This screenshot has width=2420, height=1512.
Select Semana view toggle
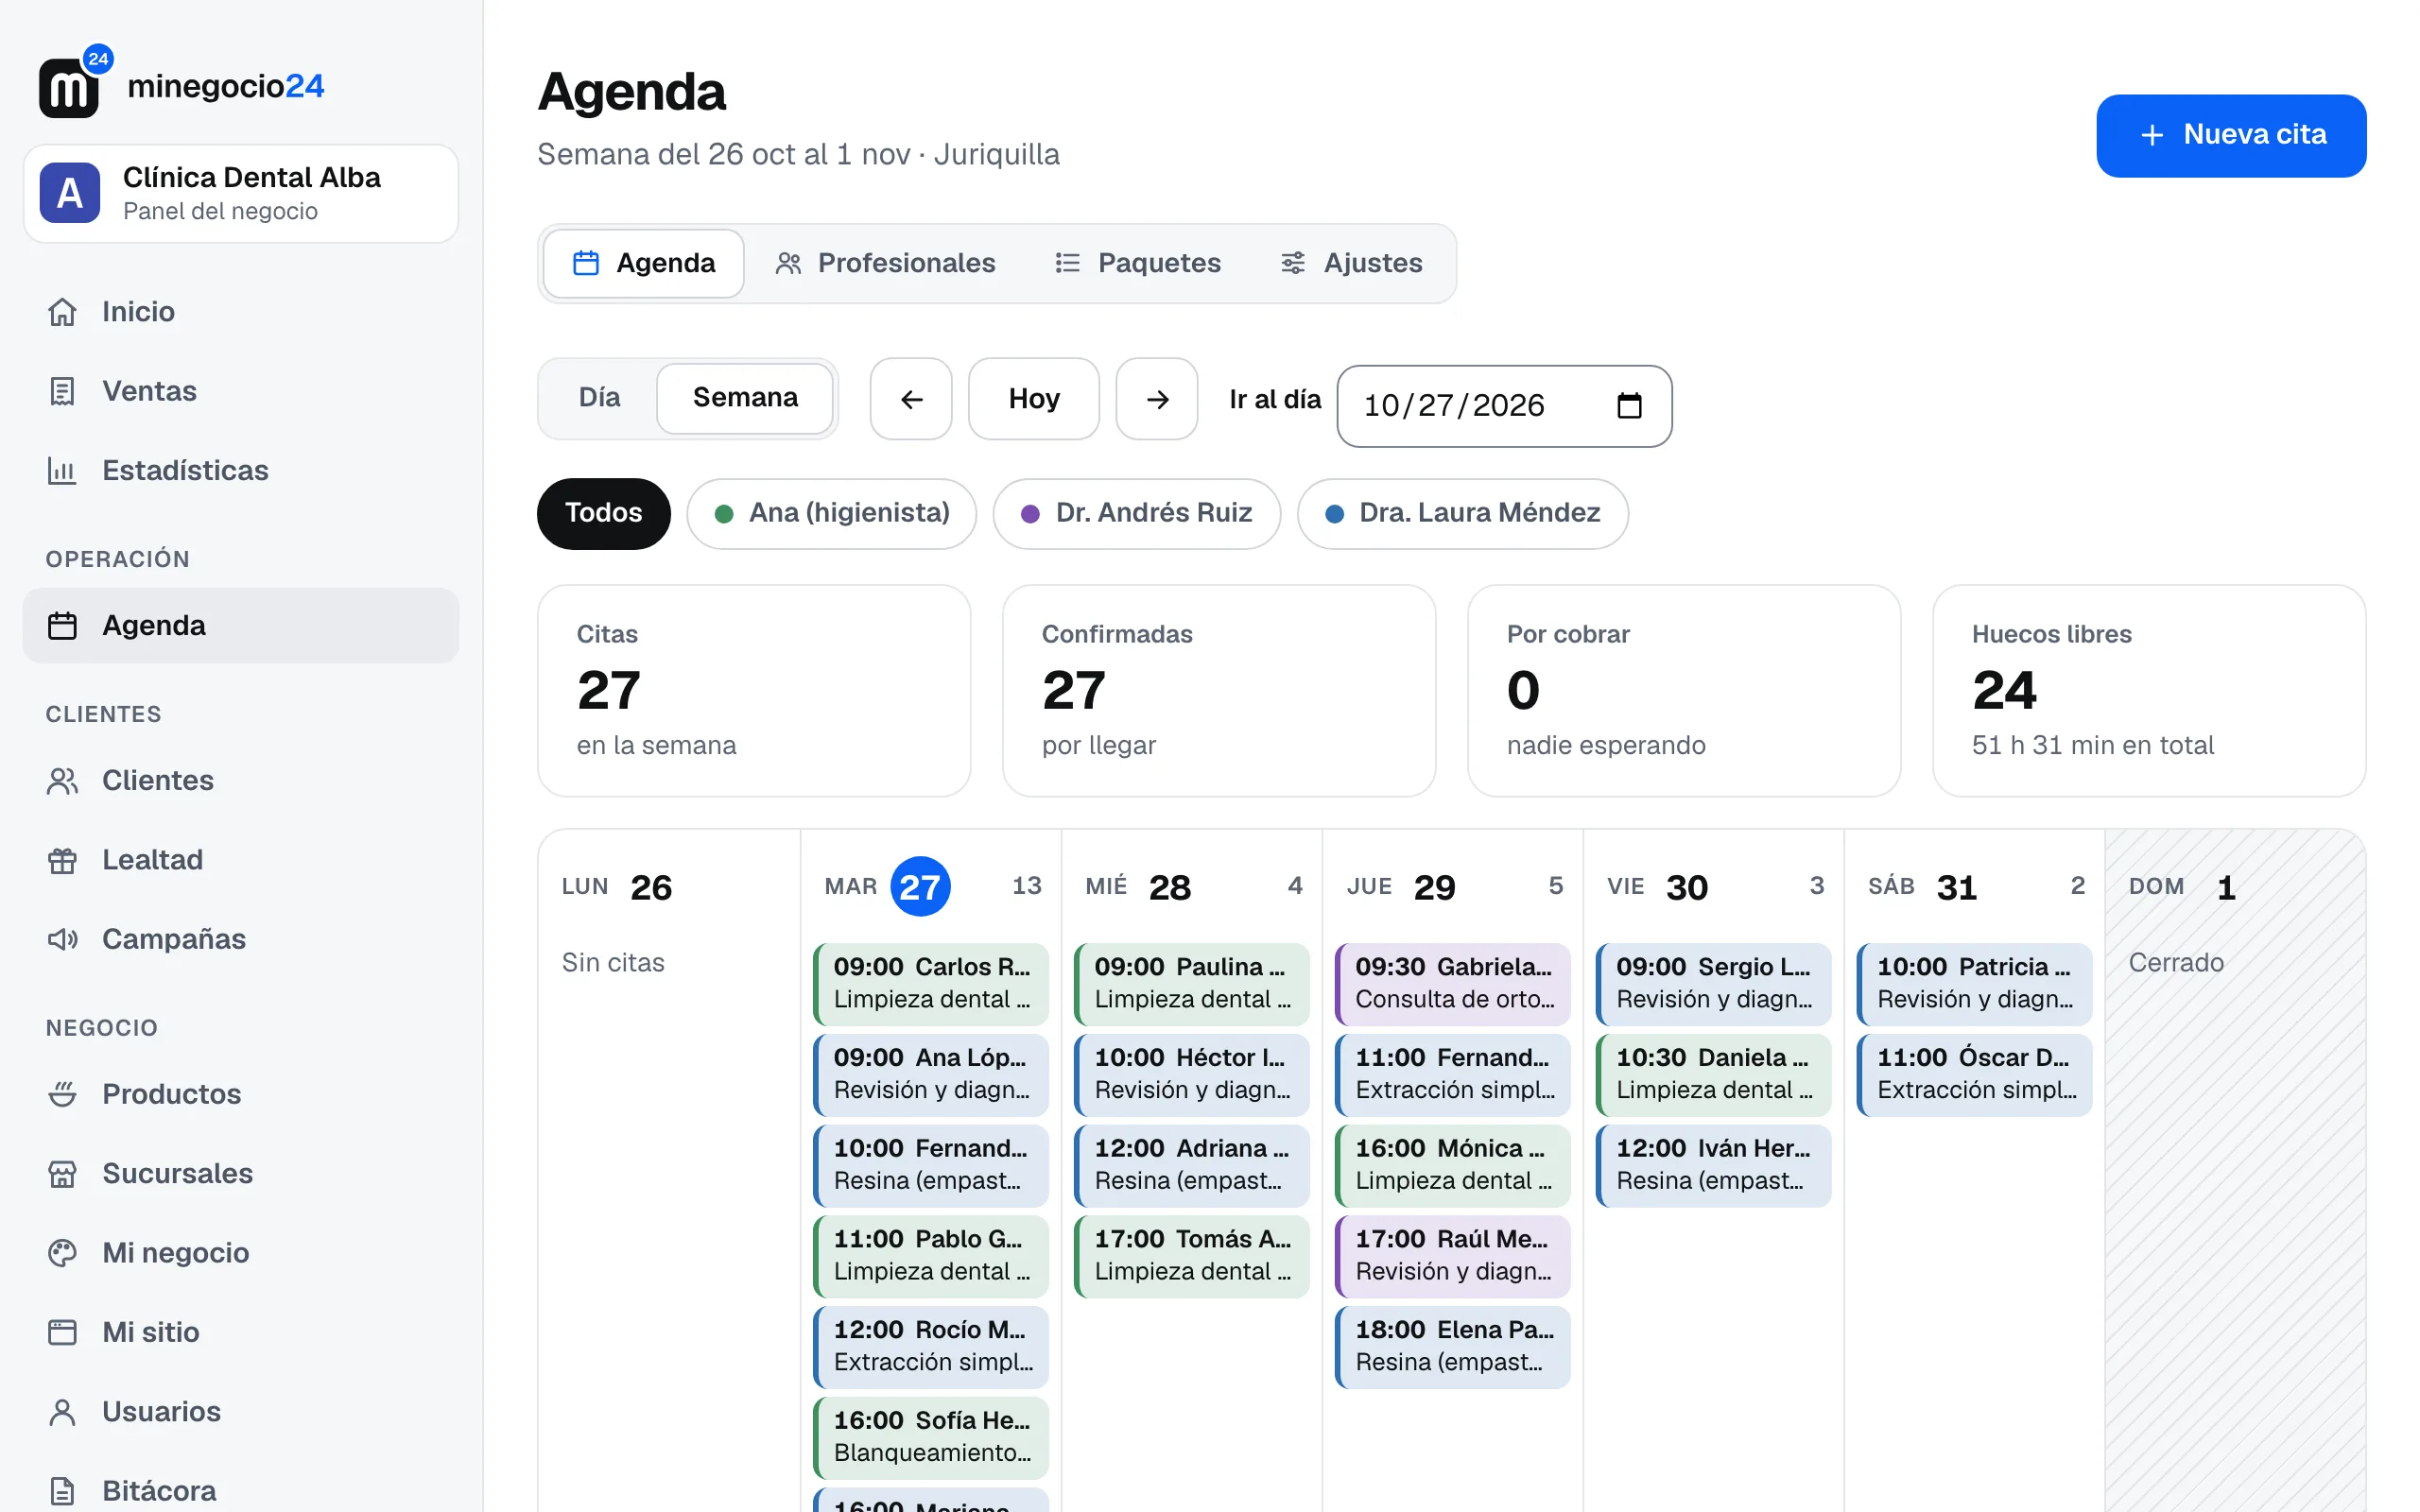745,398
